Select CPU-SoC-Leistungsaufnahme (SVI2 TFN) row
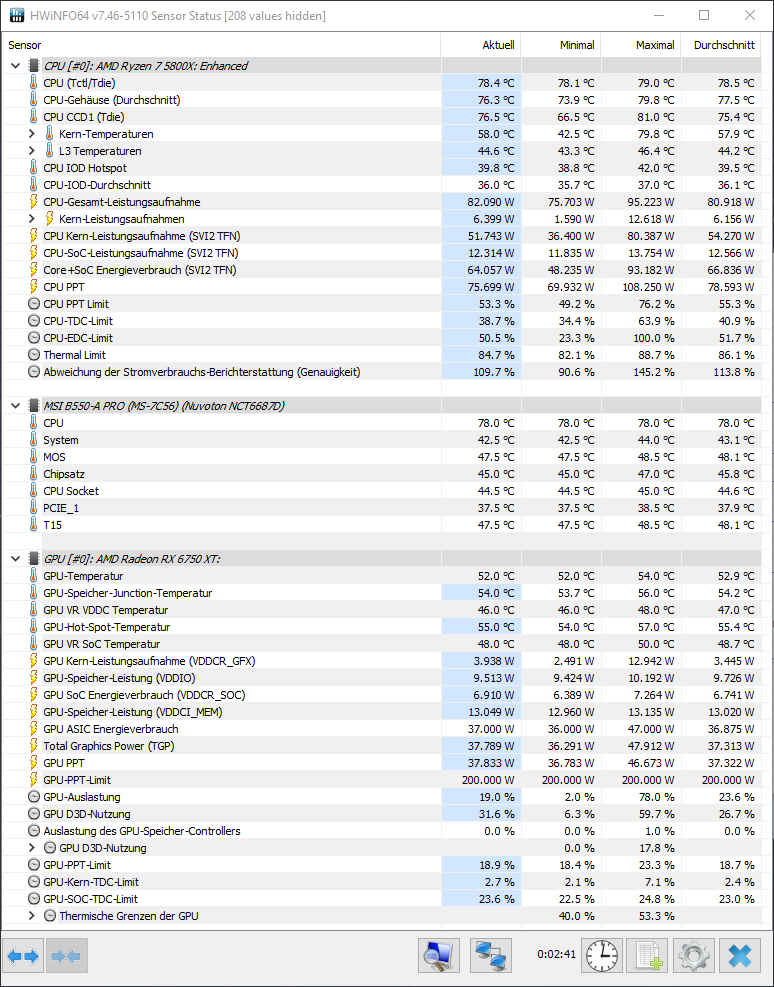This screenshot has width=774, height=987. coord(381,252)
